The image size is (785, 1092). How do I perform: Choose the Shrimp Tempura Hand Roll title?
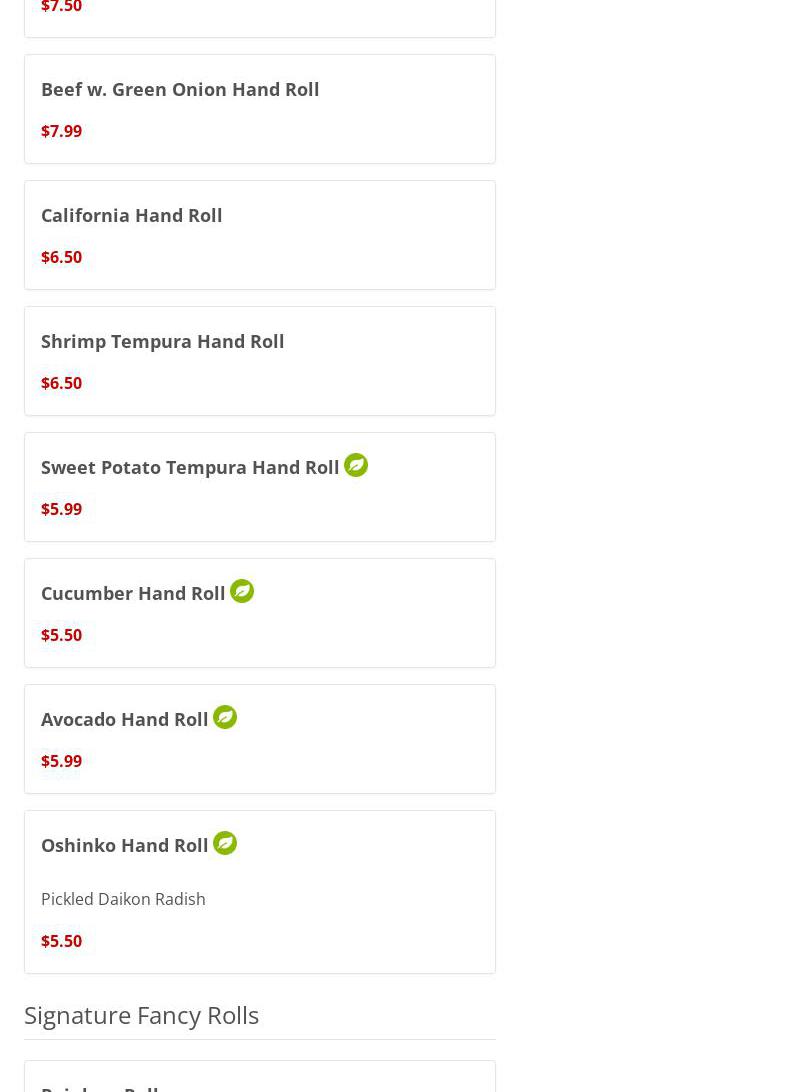(163, 341)
